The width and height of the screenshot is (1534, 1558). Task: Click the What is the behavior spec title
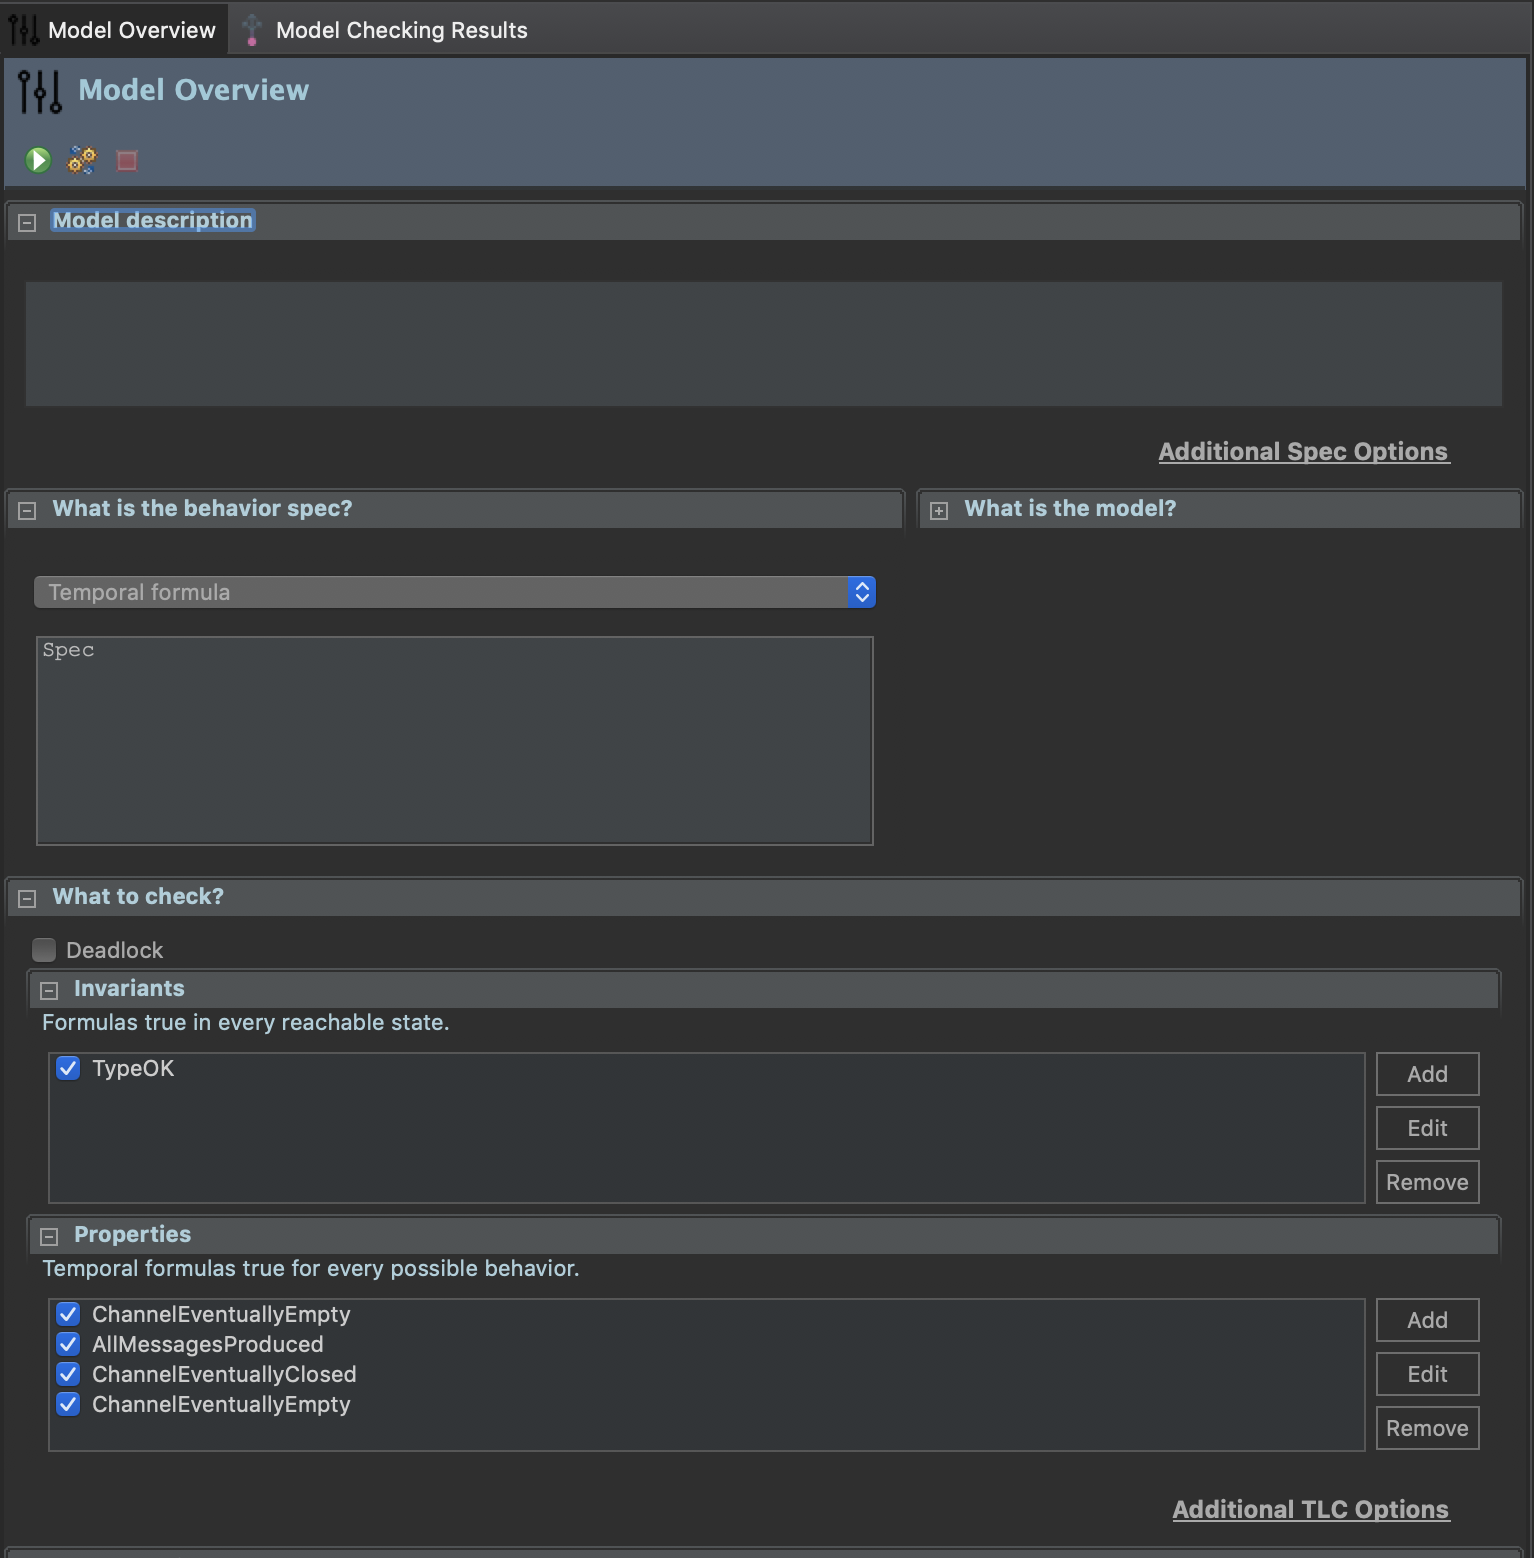point(202,508)
